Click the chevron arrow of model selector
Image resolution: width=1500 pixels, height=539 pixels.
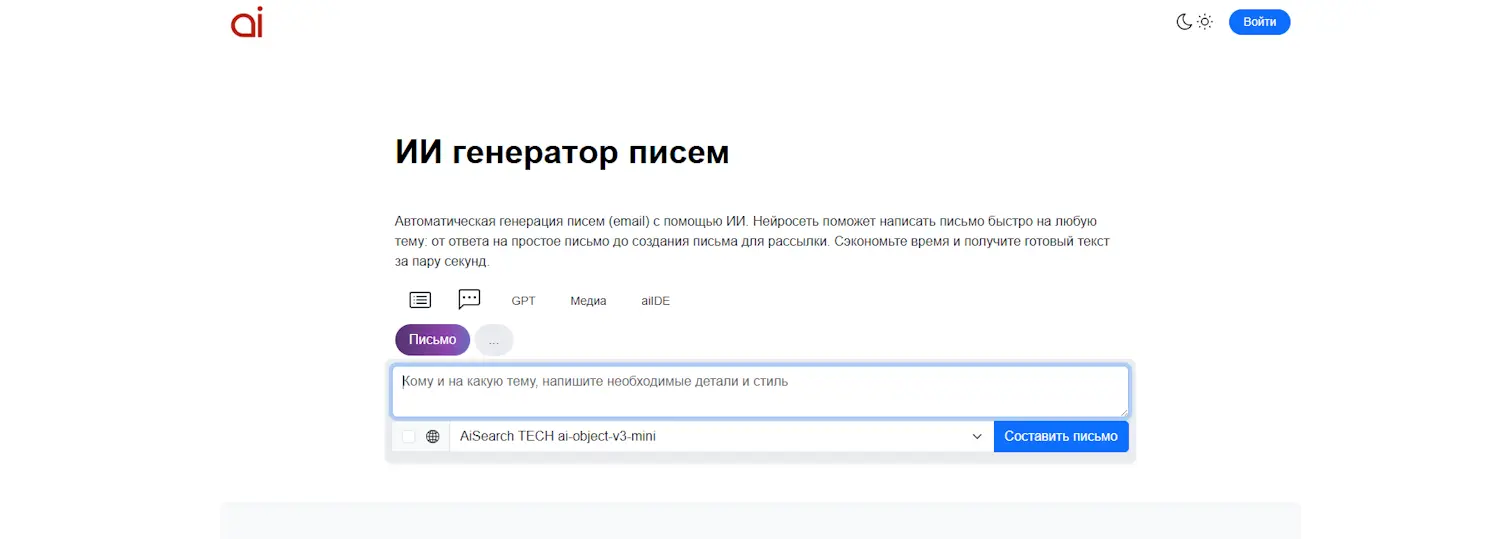[x=977, y=437]
